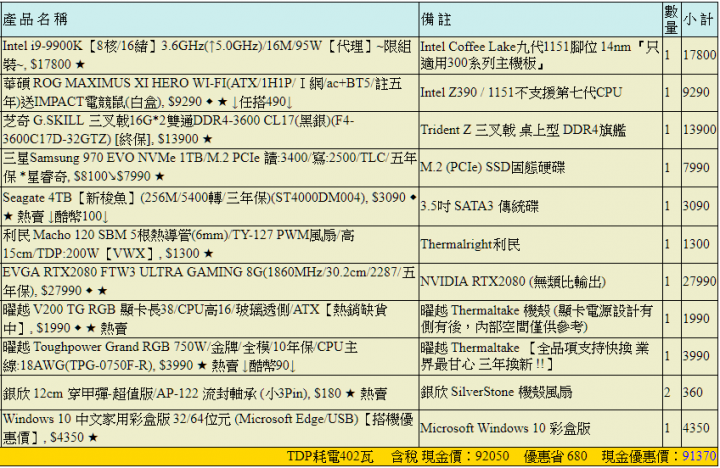Click the 含稅 現金價：92050 text
Screen dimensions: 720x468
tap(450, 457)
